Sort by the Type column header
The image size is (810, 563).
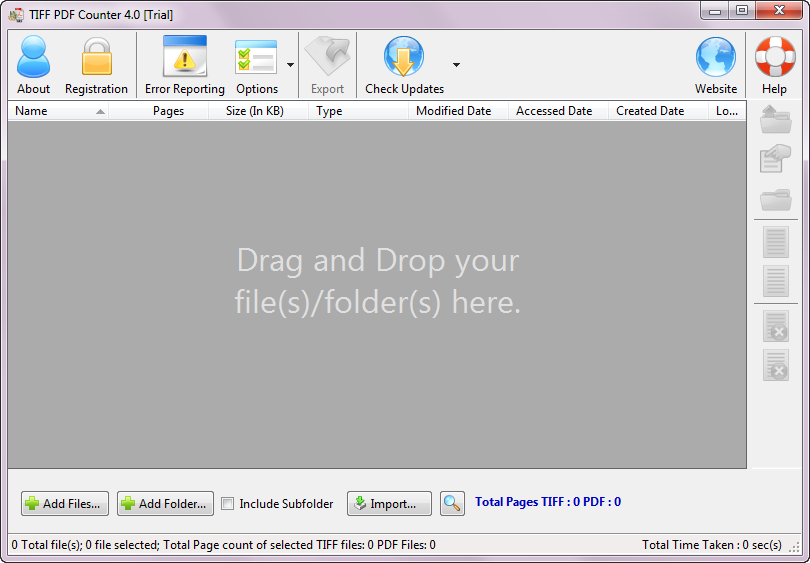coord(359,111)
